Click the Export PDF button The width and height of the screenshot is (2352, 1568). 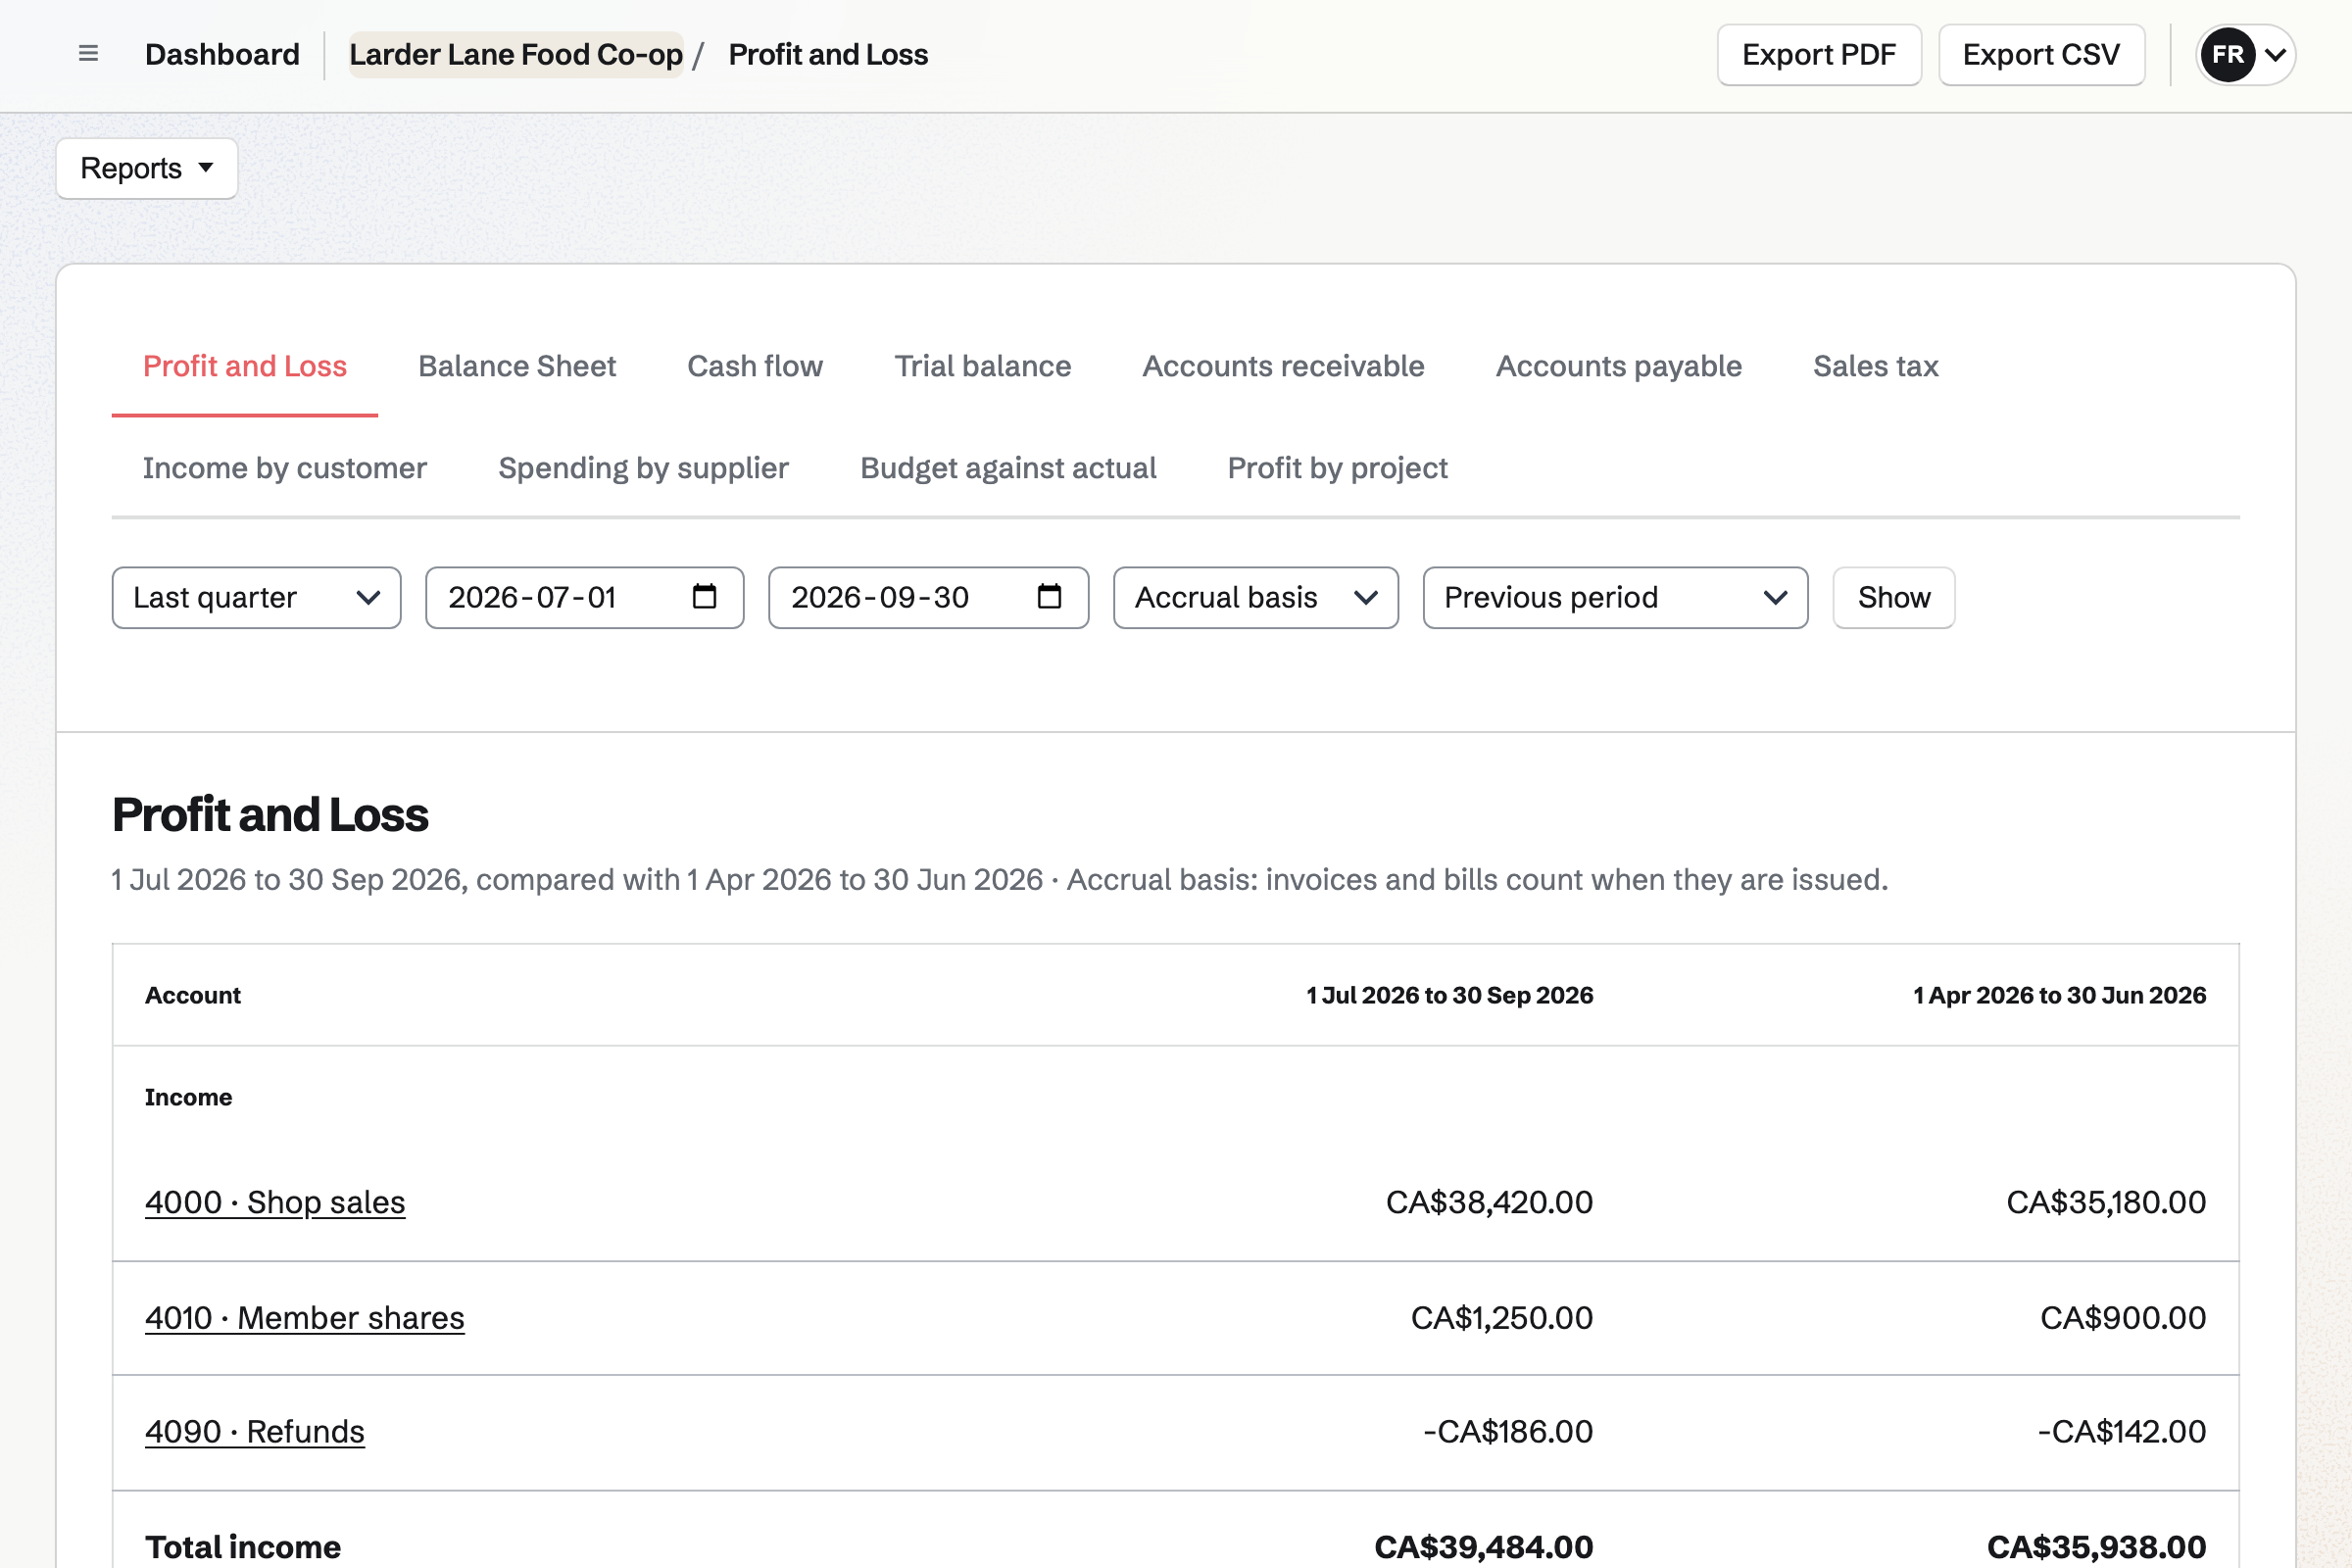click(1819, 55)
